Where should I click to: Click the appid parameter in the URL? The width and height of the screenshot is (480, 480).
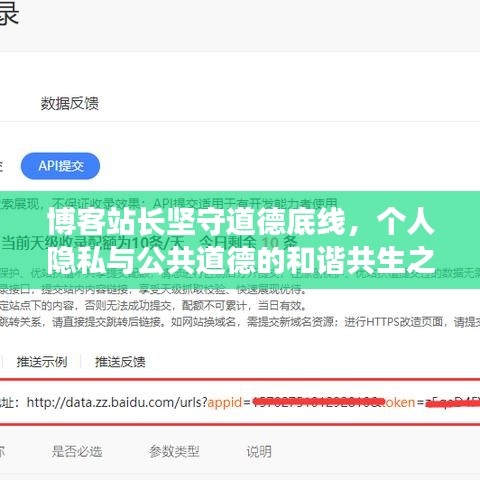tap(225, 402)
